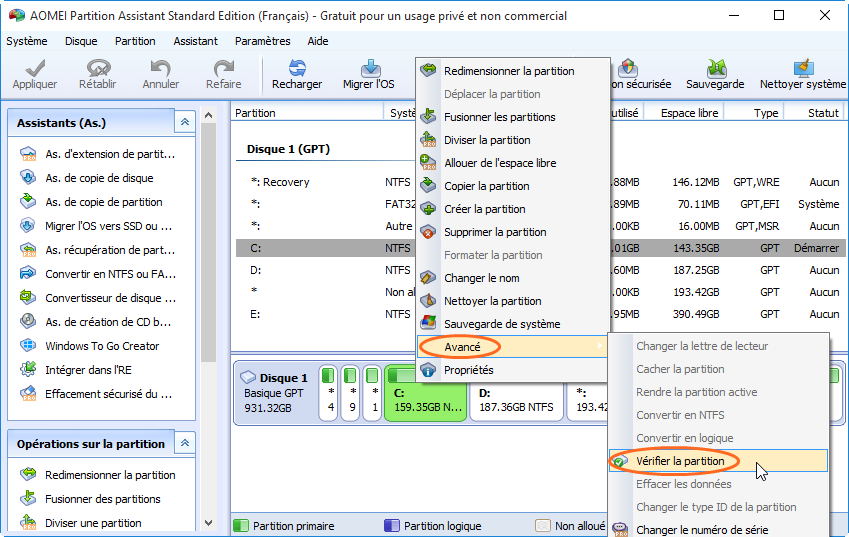
Task: Choose Nettoyer la partition menu entry
Action: point(513,301)
